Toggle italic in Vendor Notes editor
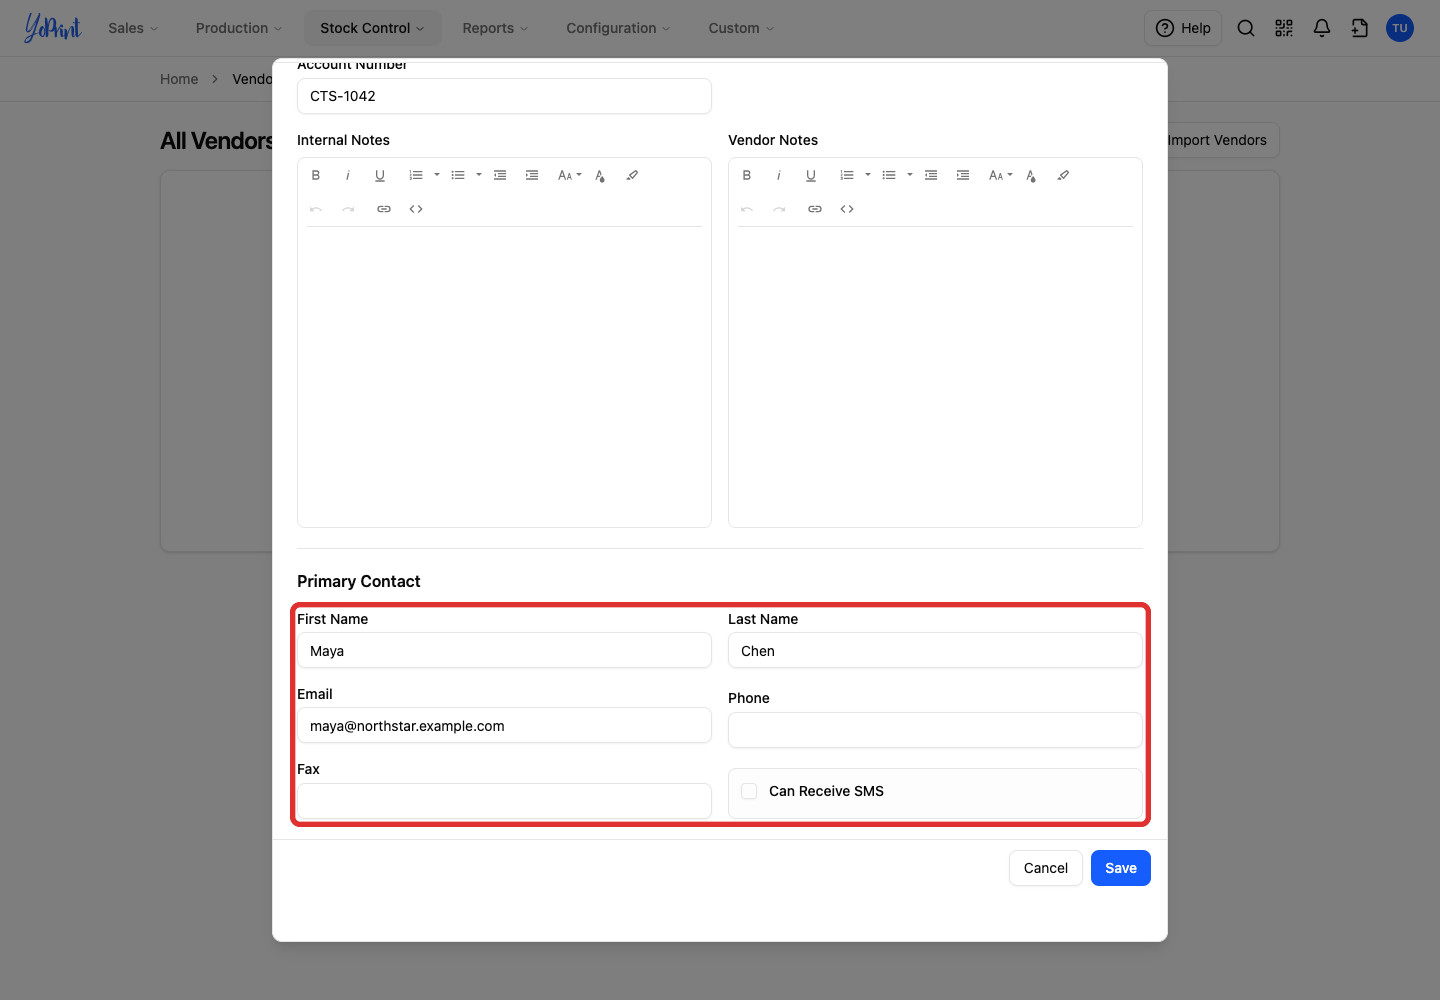Image resolution: width=1440 pixels, height=1000 pixels. (779, 175)
